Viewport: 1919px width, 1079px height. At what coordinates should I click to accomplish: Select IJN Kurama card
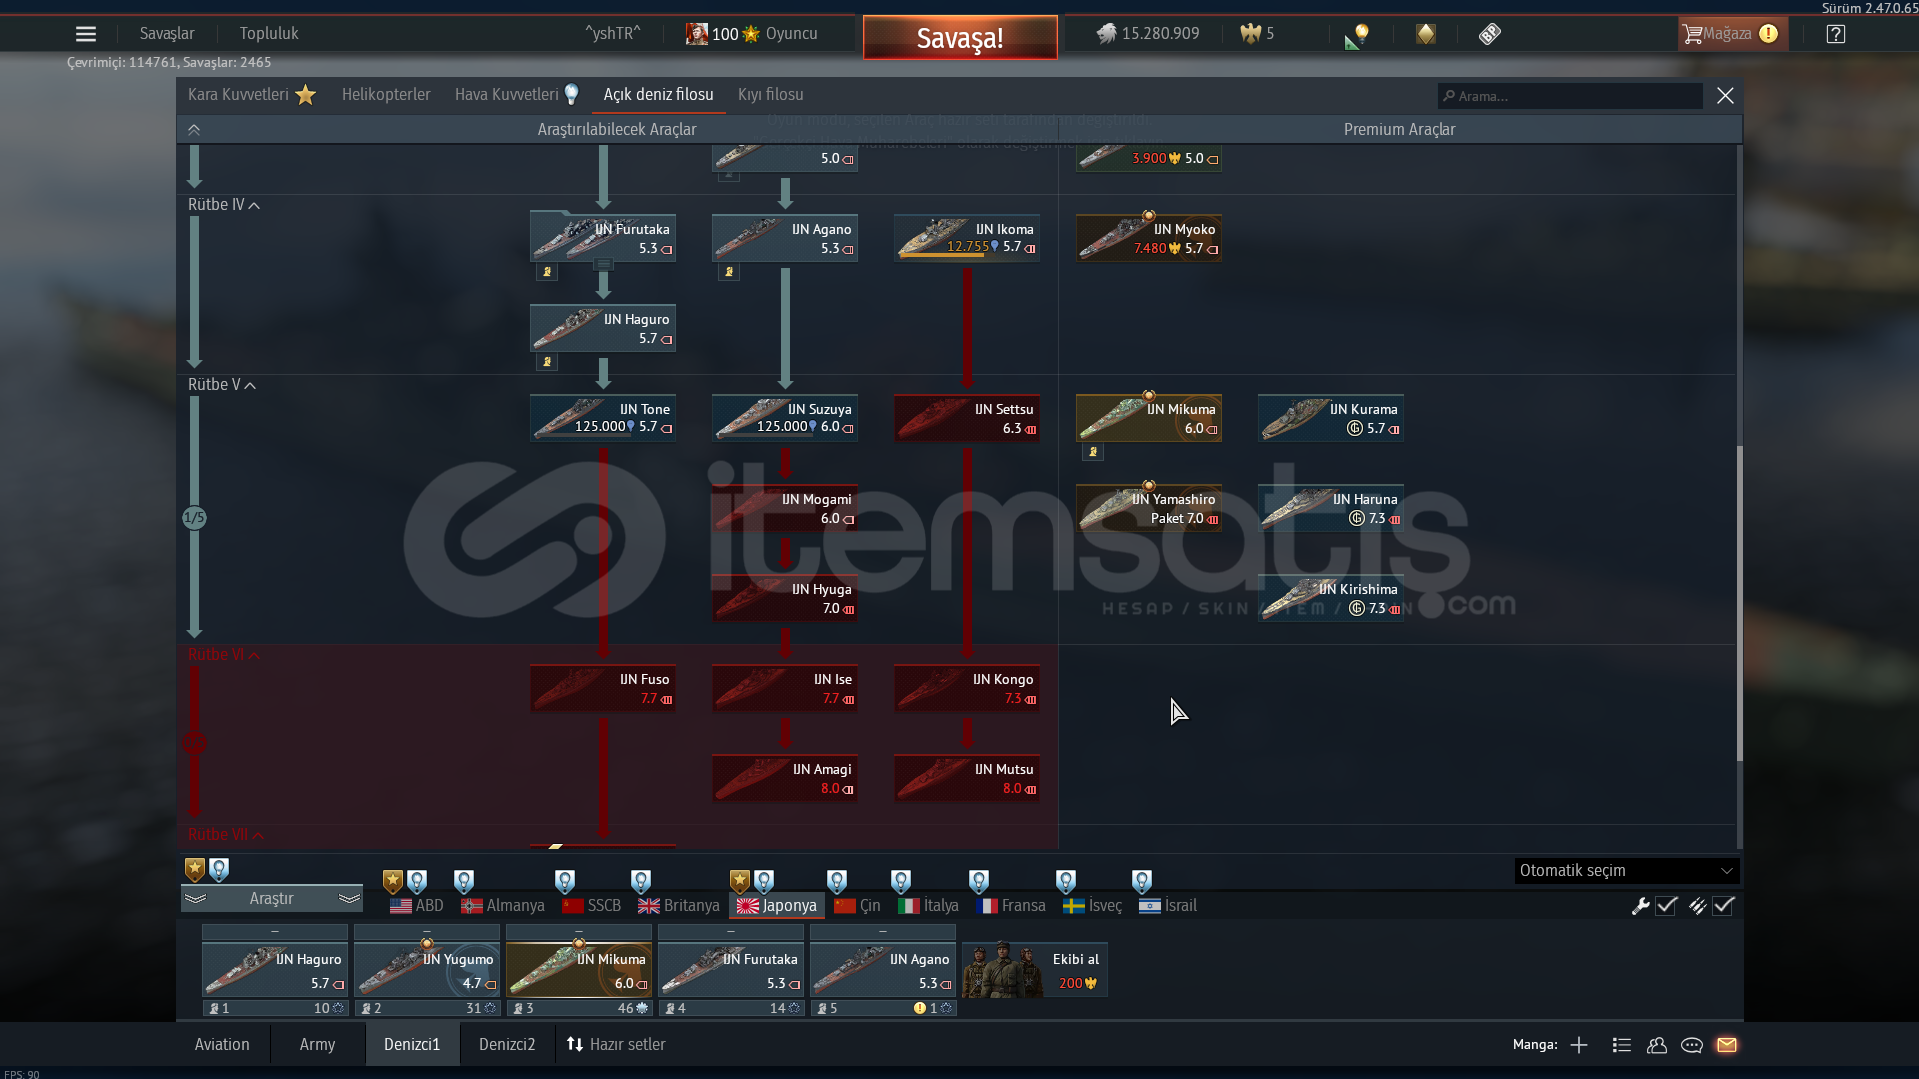[x=1331, y=418]
